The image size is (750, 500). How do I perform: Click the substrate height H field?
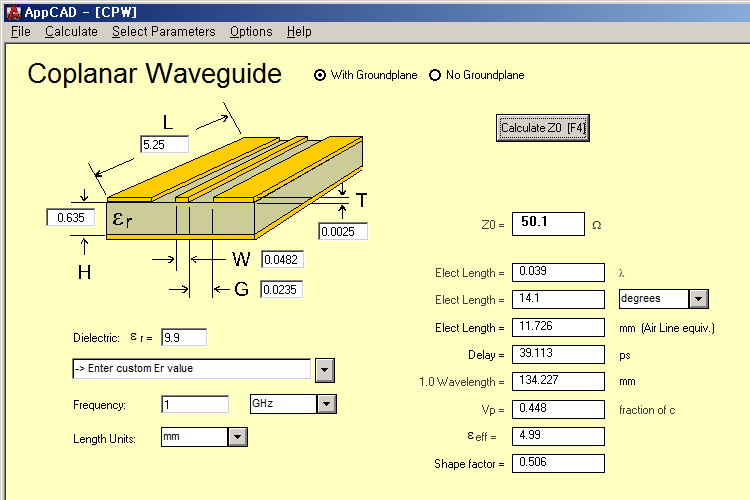(70, 217)
